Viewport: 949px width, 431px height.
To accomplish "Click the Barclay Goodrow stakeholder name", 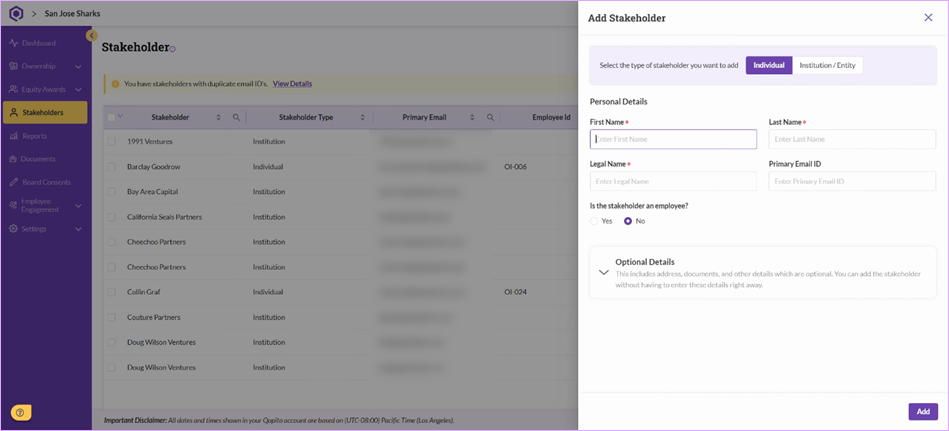I will (x=154, y=166).
